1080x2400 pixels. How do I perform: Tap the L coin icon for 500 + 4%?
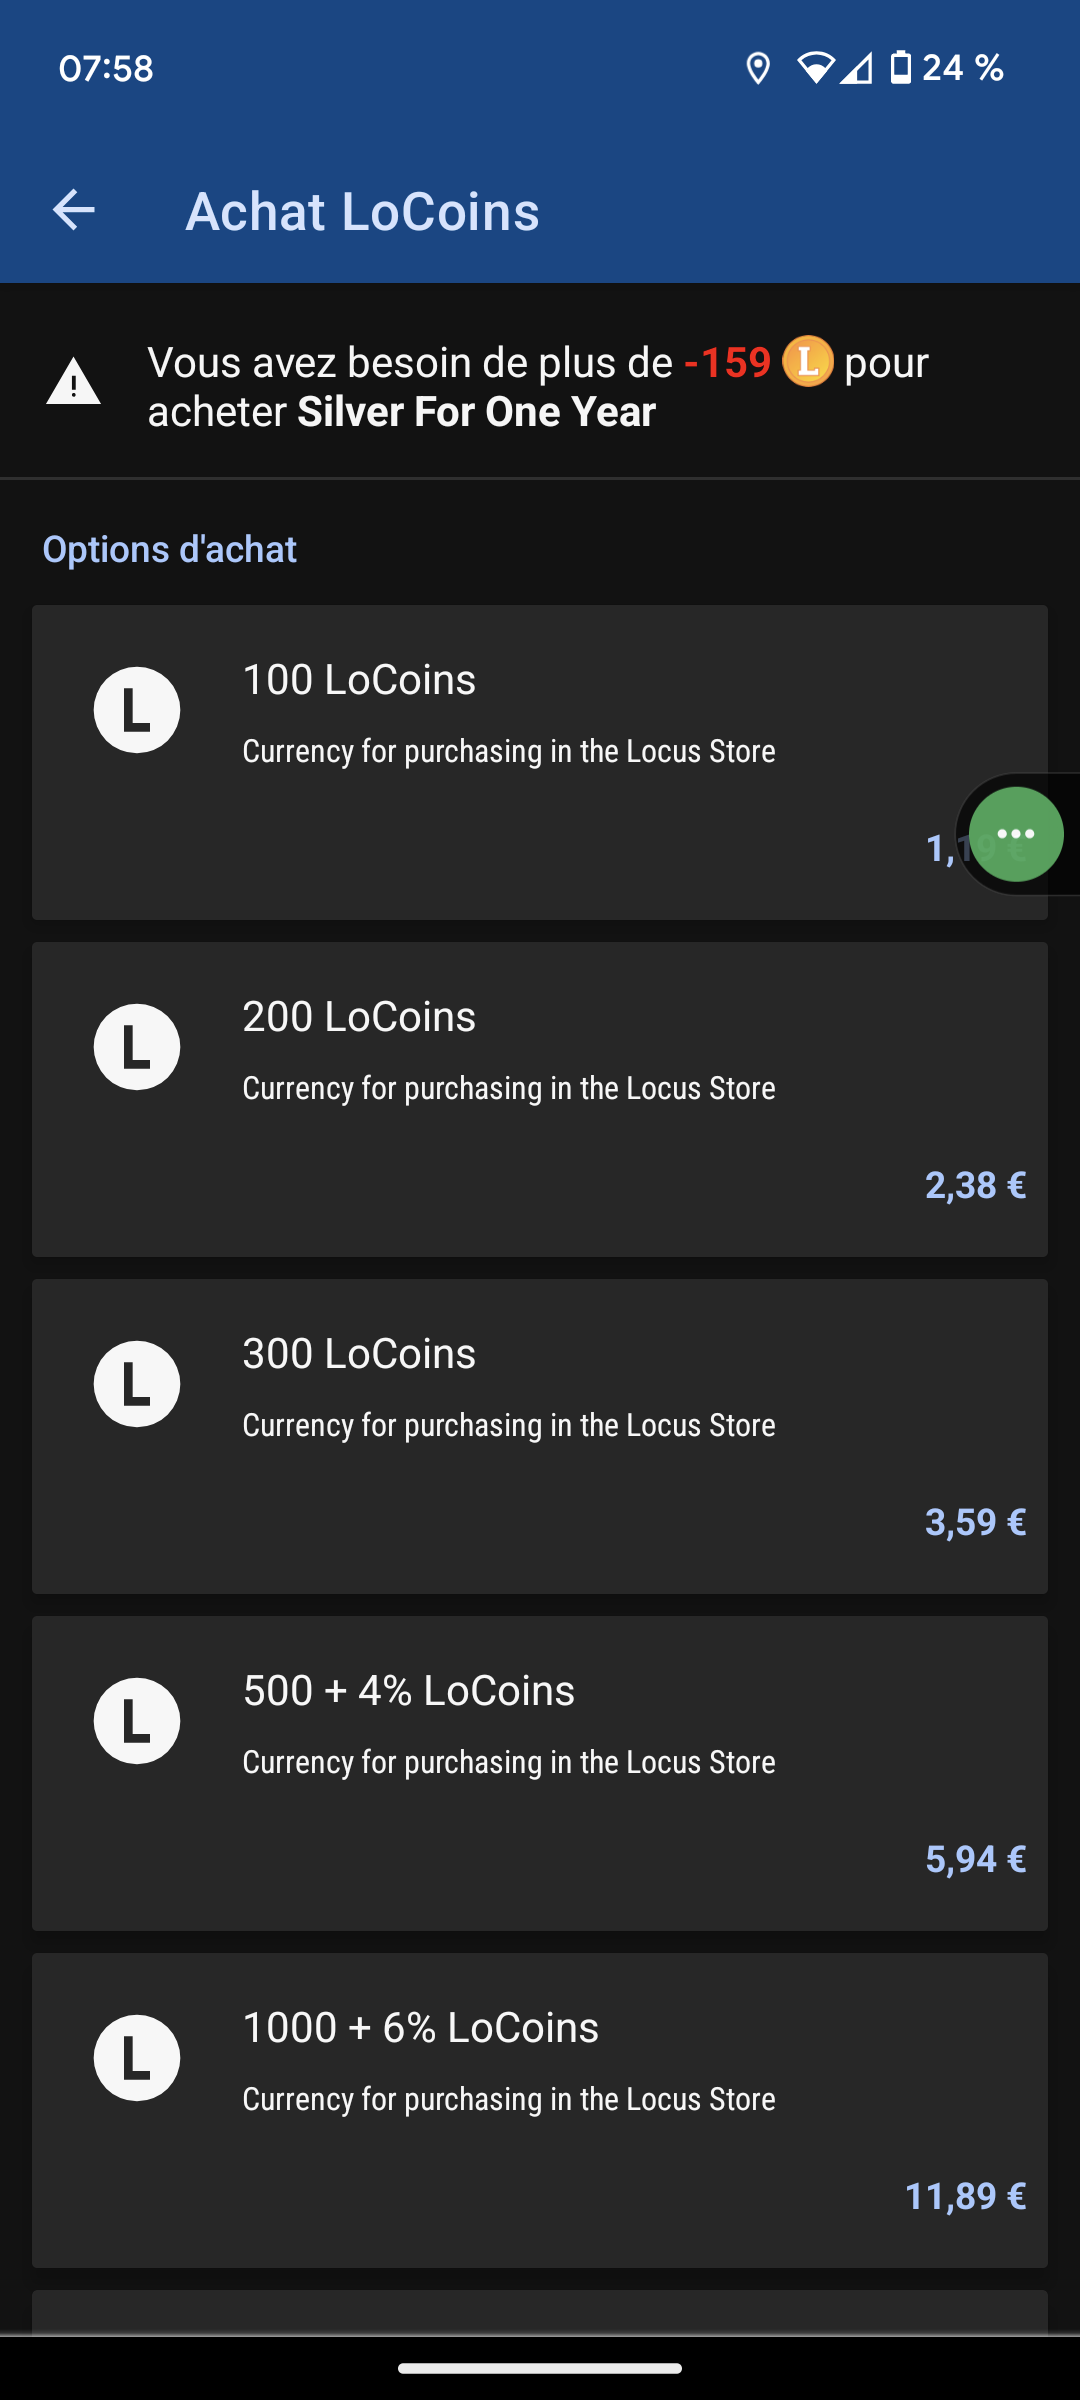137,1721
